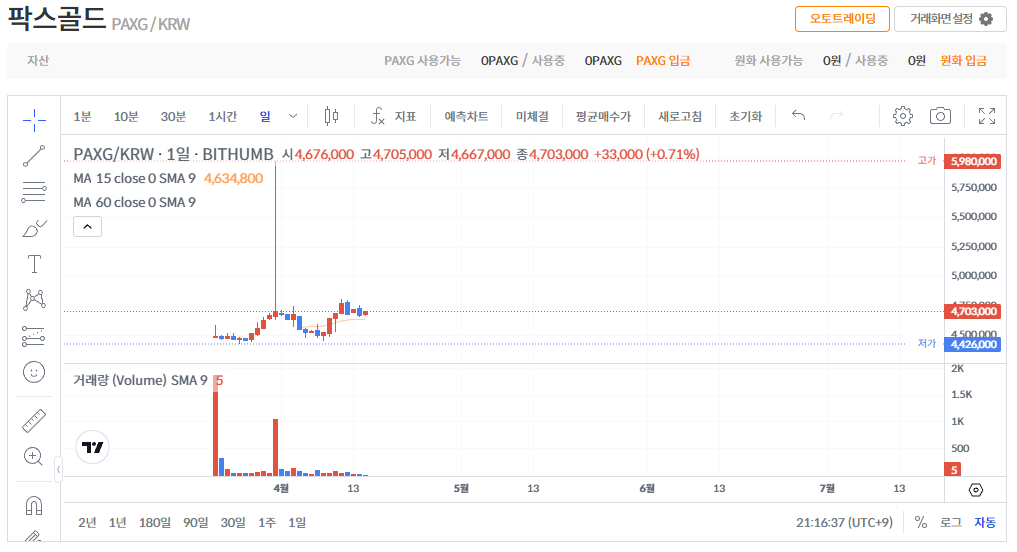Select the 10분 interval
The width and height of the screenshot is (1017, 552).
click(126, 117)
